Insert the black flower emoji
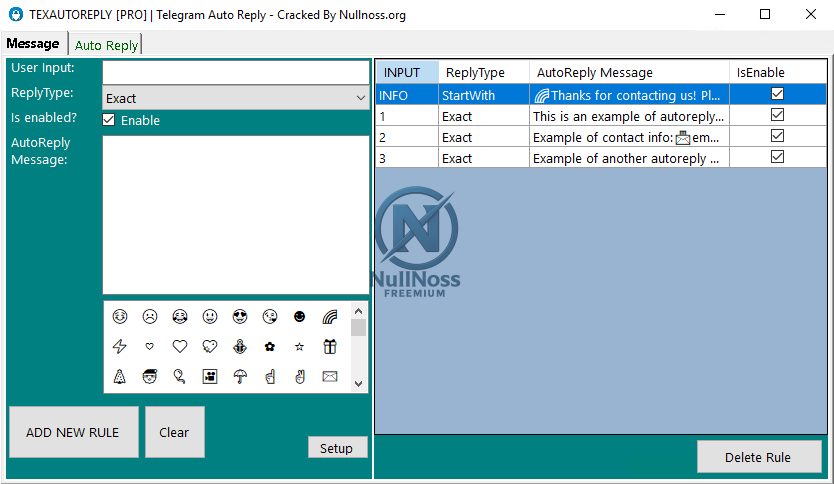This screenshot has height=484, width=834. [270, 347]
